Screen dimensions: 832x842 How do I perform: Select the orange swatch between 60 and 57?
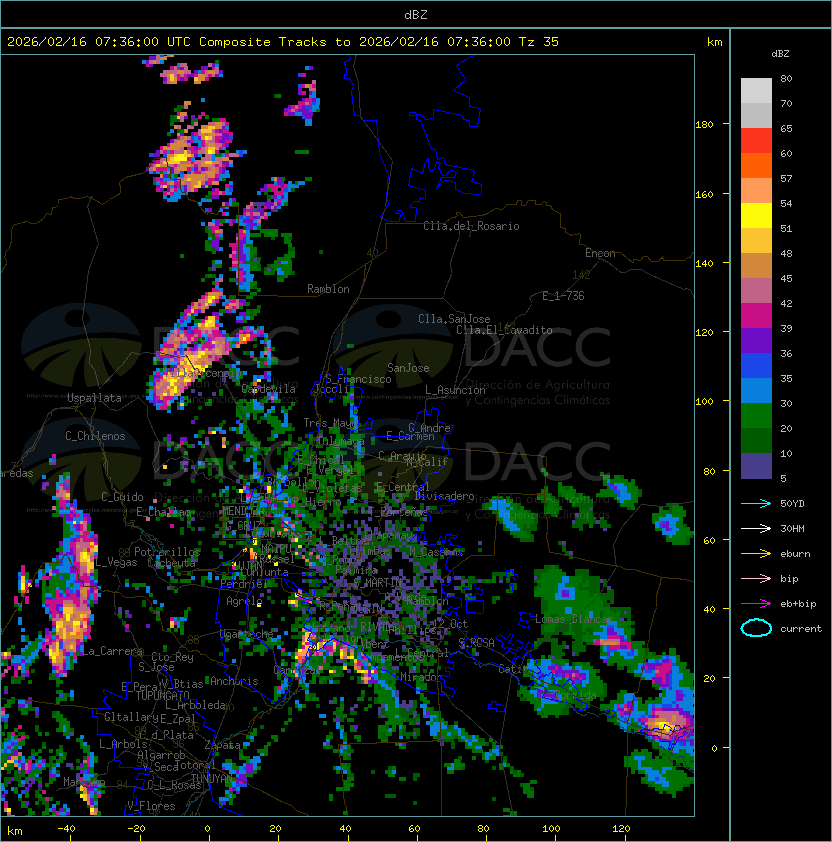click(x=756, y=165)
